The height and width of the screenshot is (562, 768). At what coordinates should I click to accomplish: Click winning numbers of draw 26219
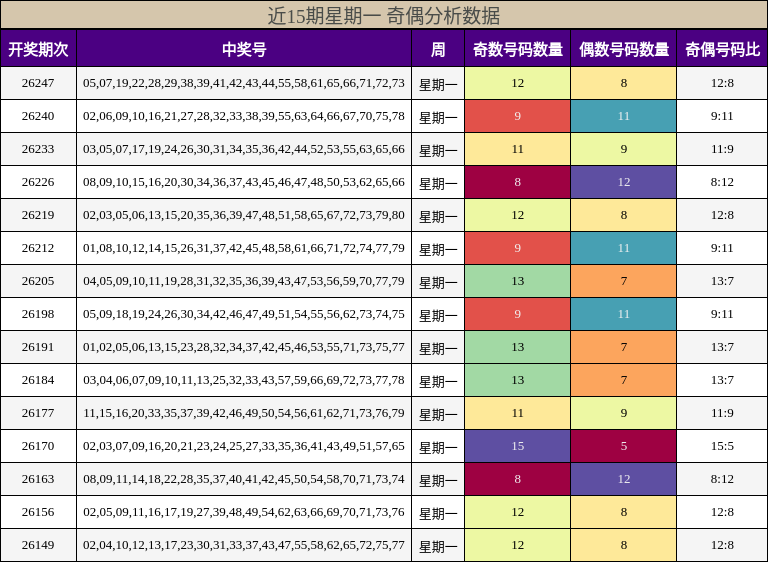point(244,216)
